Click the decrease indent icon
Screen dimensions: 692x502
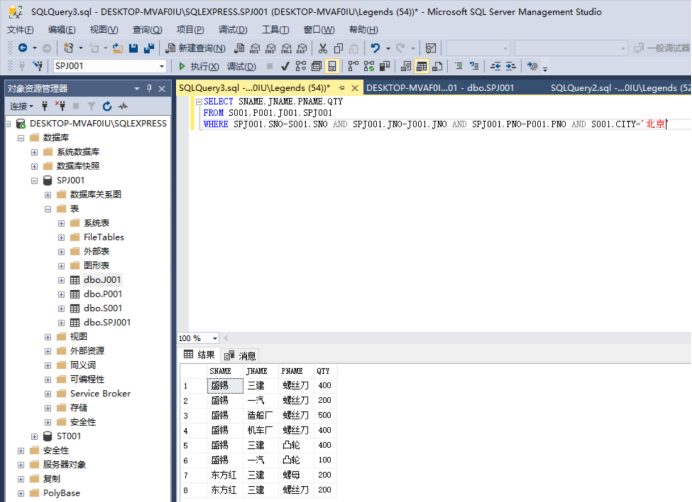click(496, 66)
